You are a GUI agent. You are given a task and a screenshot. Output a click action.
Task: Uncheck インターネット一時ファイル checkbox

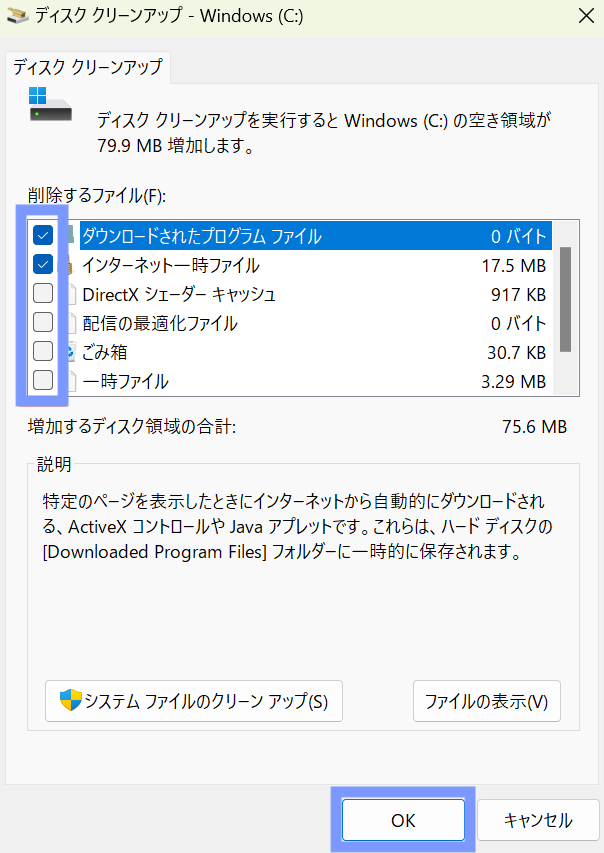[x=43, y=264]
